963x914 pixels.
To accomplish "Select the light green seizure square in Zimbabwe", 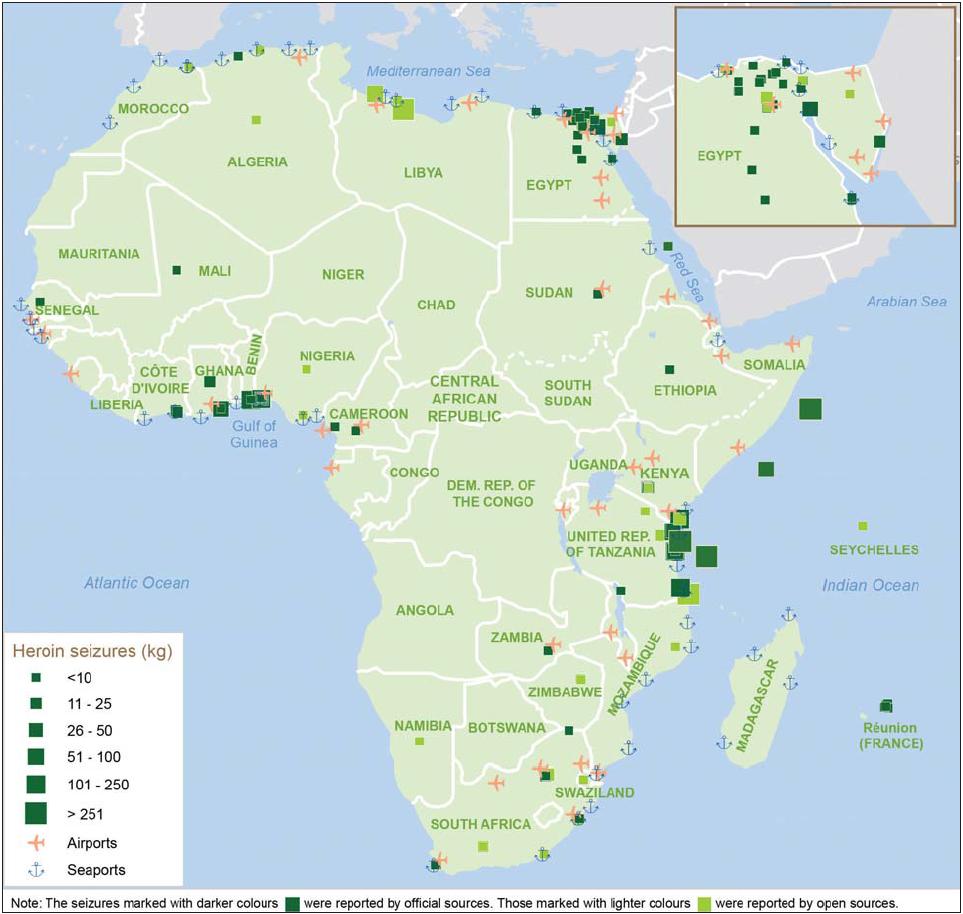I will click(x=580, y=679).
